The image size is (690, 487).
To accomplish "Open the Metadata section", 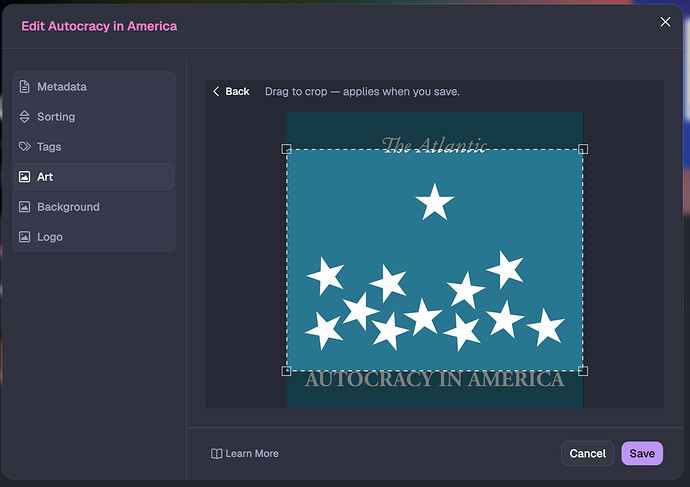I will (x=94, y=87).
